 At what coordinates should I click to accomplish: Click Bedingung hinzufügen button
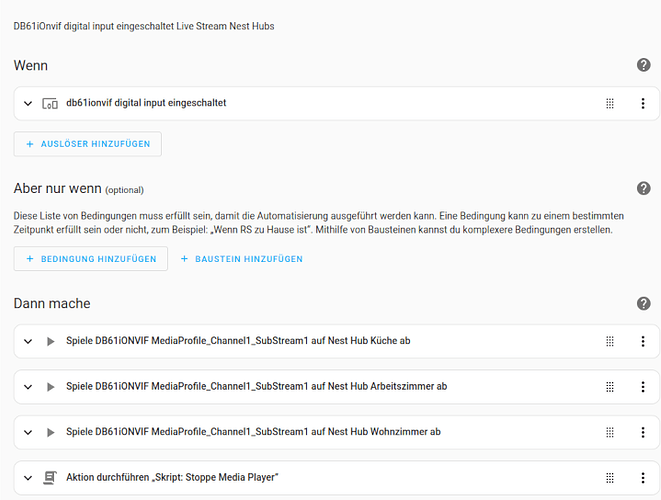(x=91, y=259)
